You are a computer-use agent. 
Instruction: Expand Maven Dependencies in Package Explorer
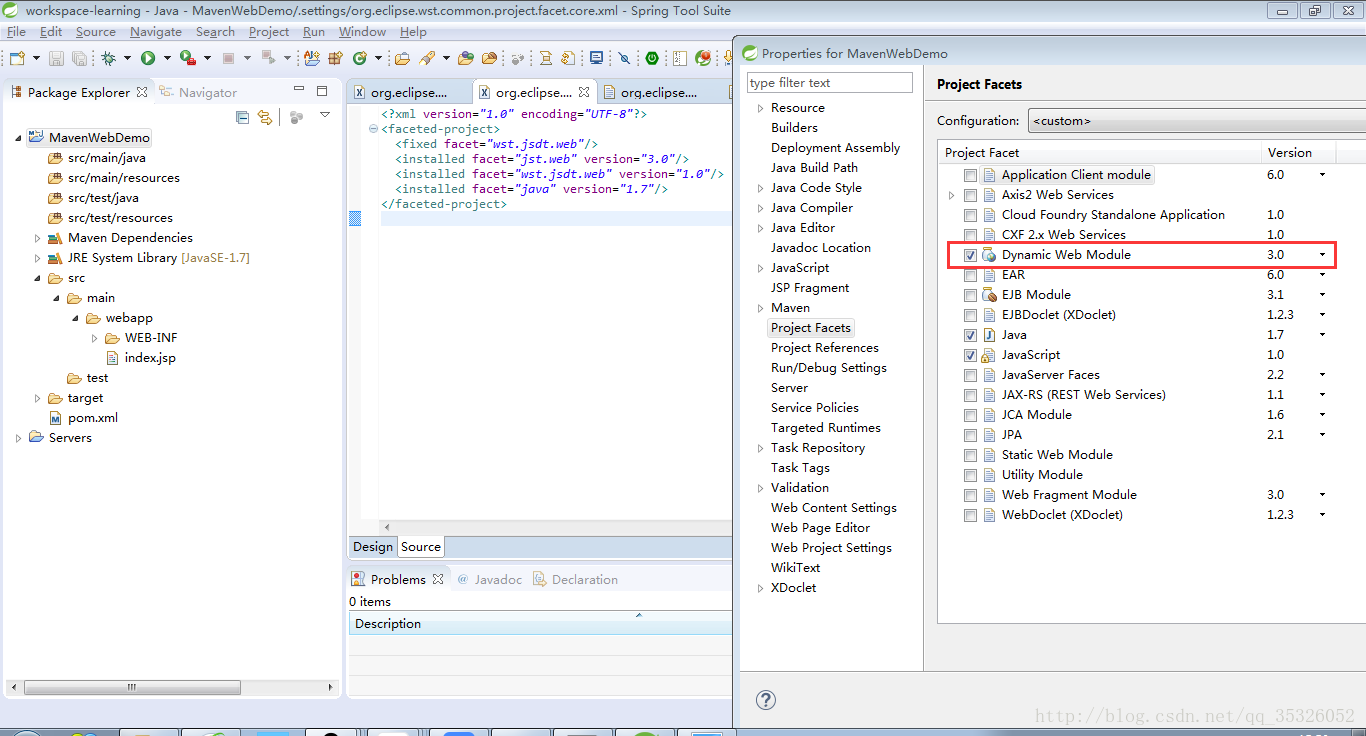(x=38, y=238)
